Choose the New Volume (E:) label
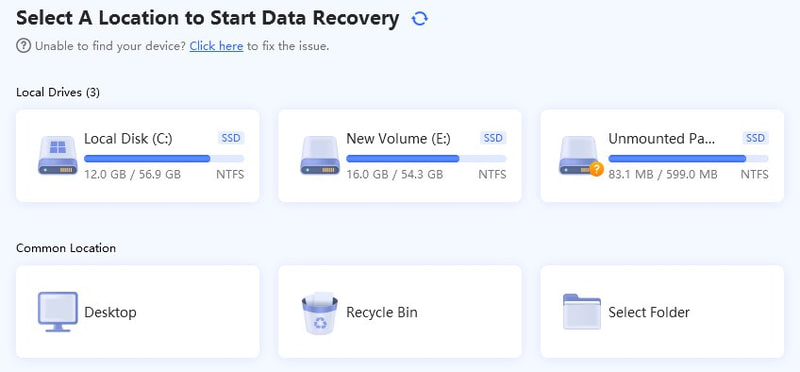This screenshot has height=372, width=800. tap(398, 139)
